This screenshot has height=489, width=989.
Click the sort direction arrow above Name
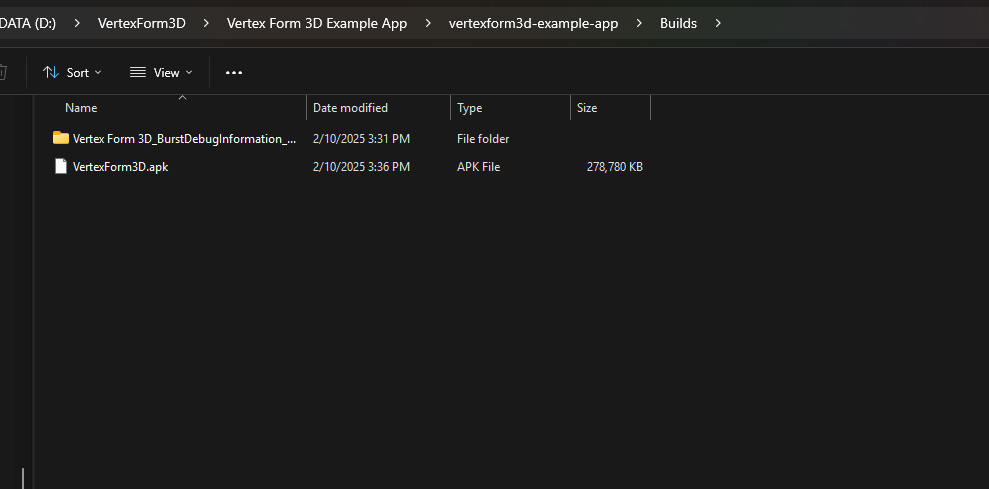[182, 97]
